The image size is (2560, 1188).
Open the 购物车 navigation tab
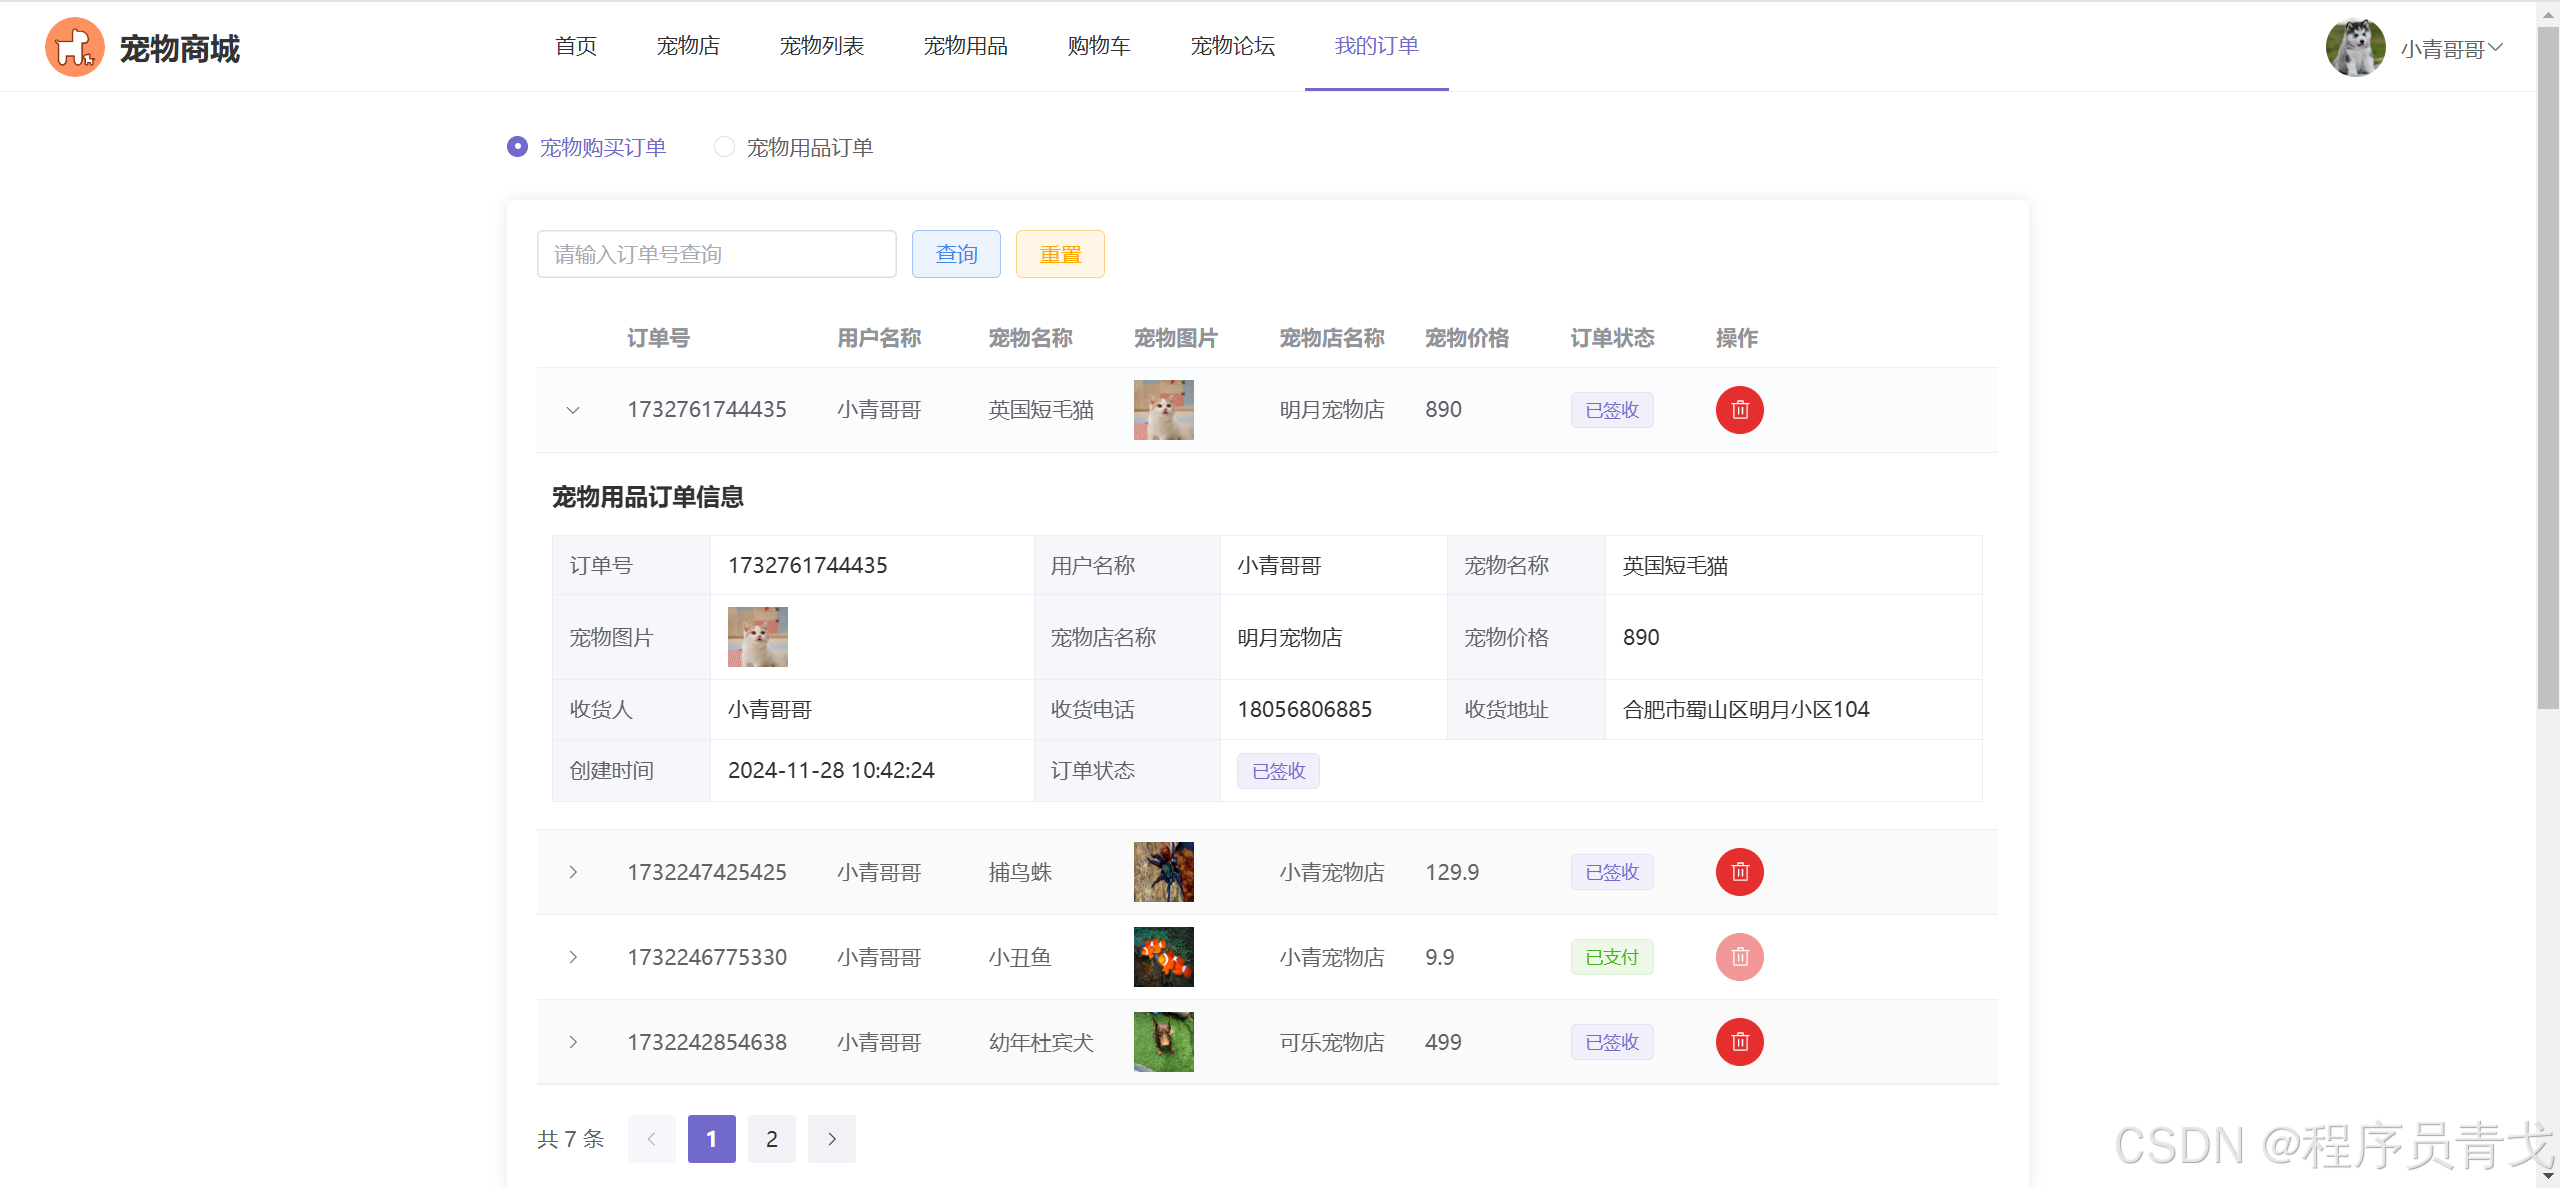point(1098,46)
